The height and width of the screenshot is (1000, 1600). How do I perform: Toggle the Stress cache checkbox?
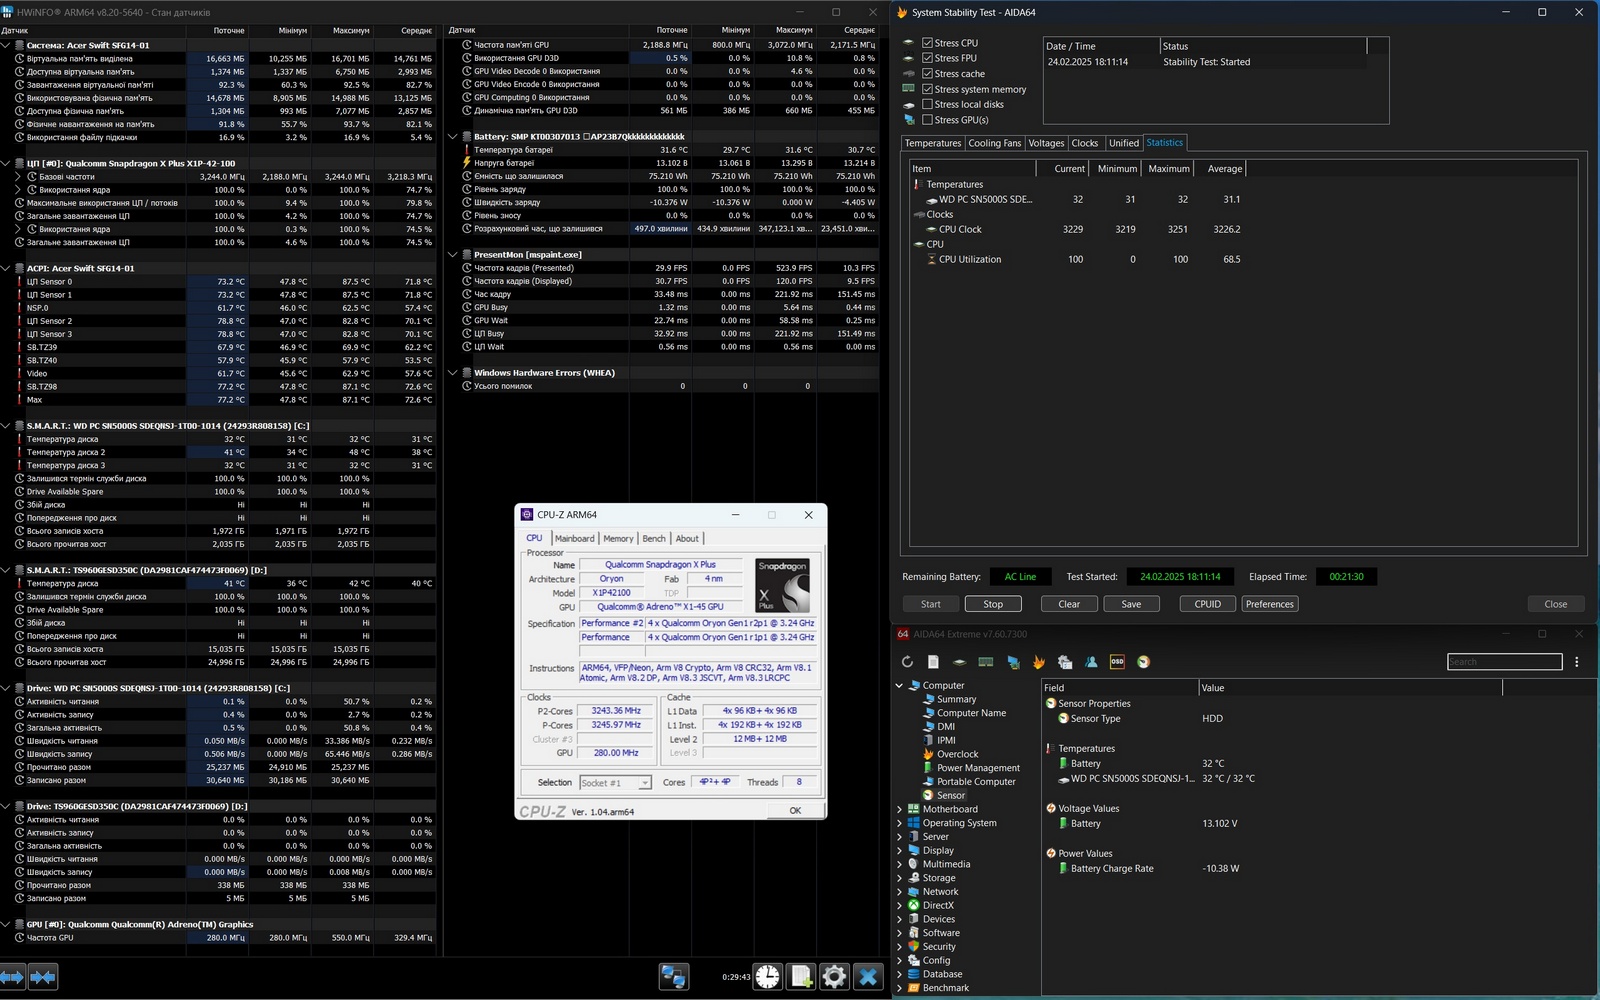point(927,74)
